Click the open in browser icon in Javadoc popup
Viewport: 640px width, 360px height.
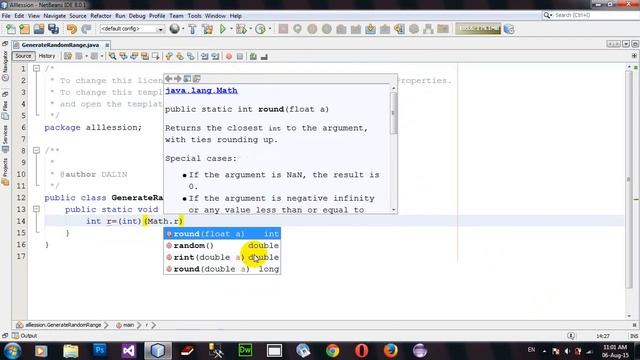(187, 78)
